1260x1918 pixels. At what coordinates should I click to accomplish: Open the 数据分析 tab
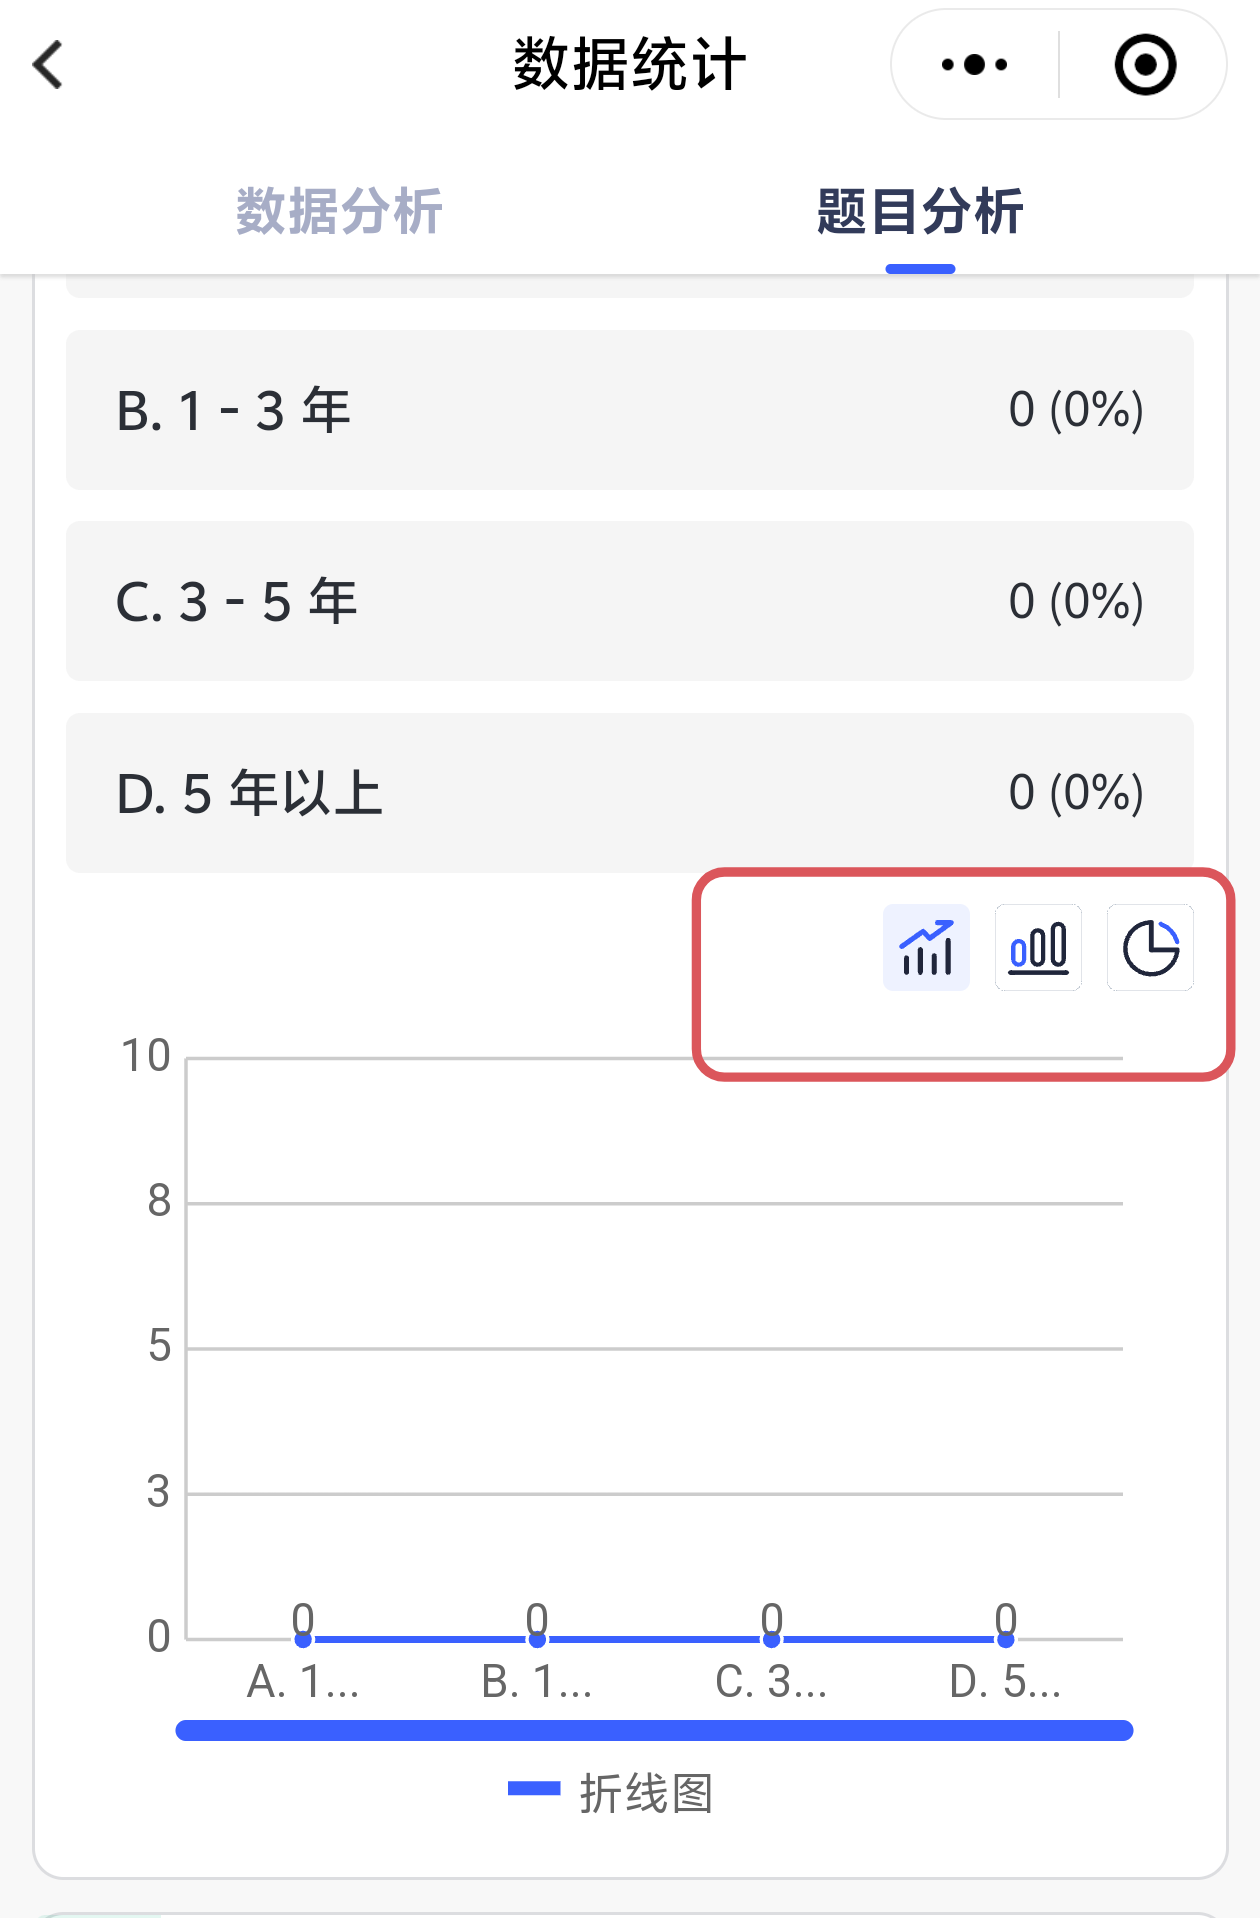click(x=339, y=212)
